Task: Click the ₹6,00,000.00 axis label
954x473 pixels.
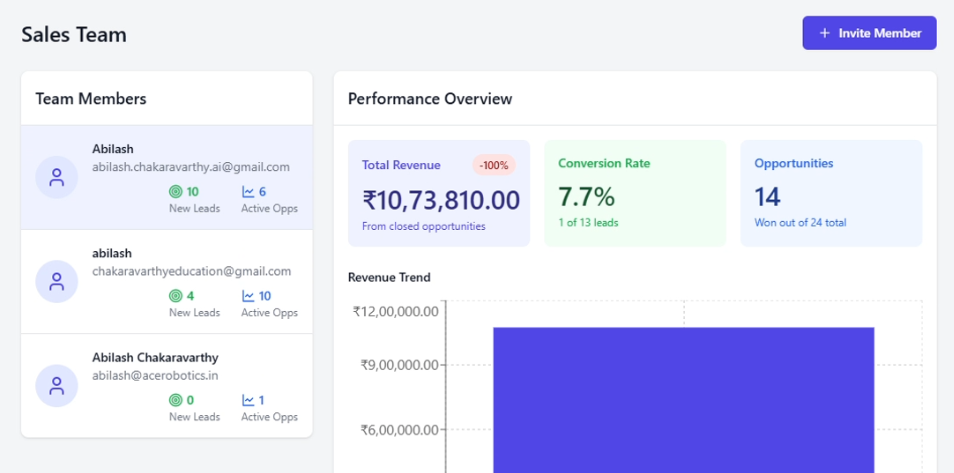Action: click(399, 430)
